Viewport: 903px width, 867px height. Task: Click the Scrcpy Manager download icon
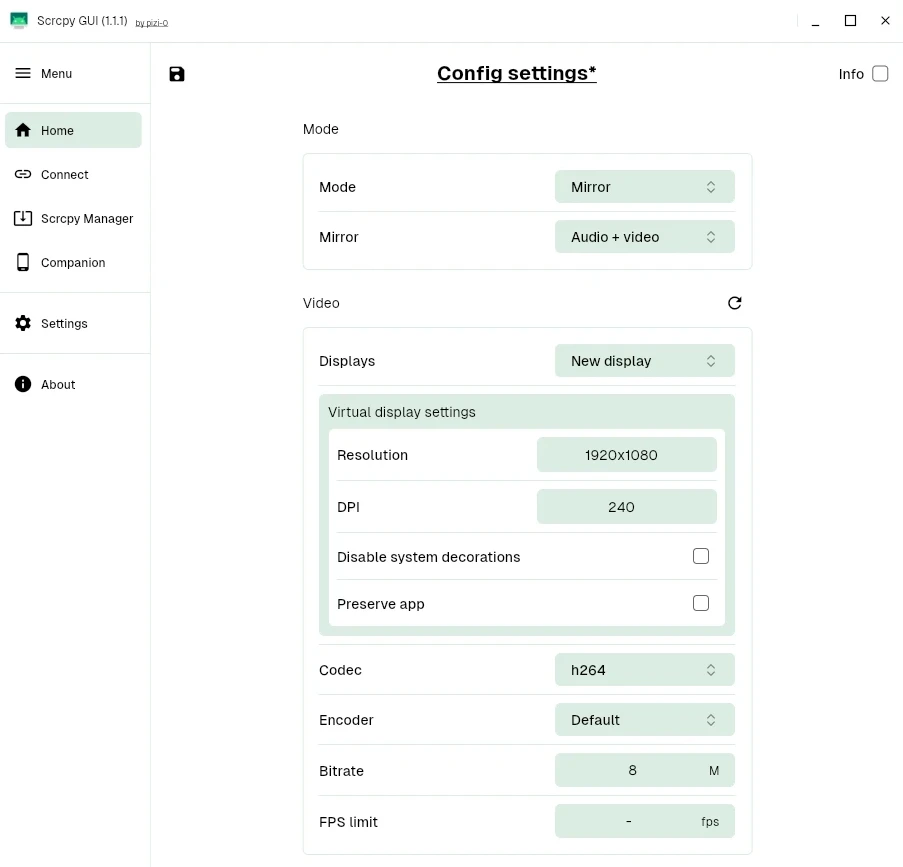click(x=23, y=218)
